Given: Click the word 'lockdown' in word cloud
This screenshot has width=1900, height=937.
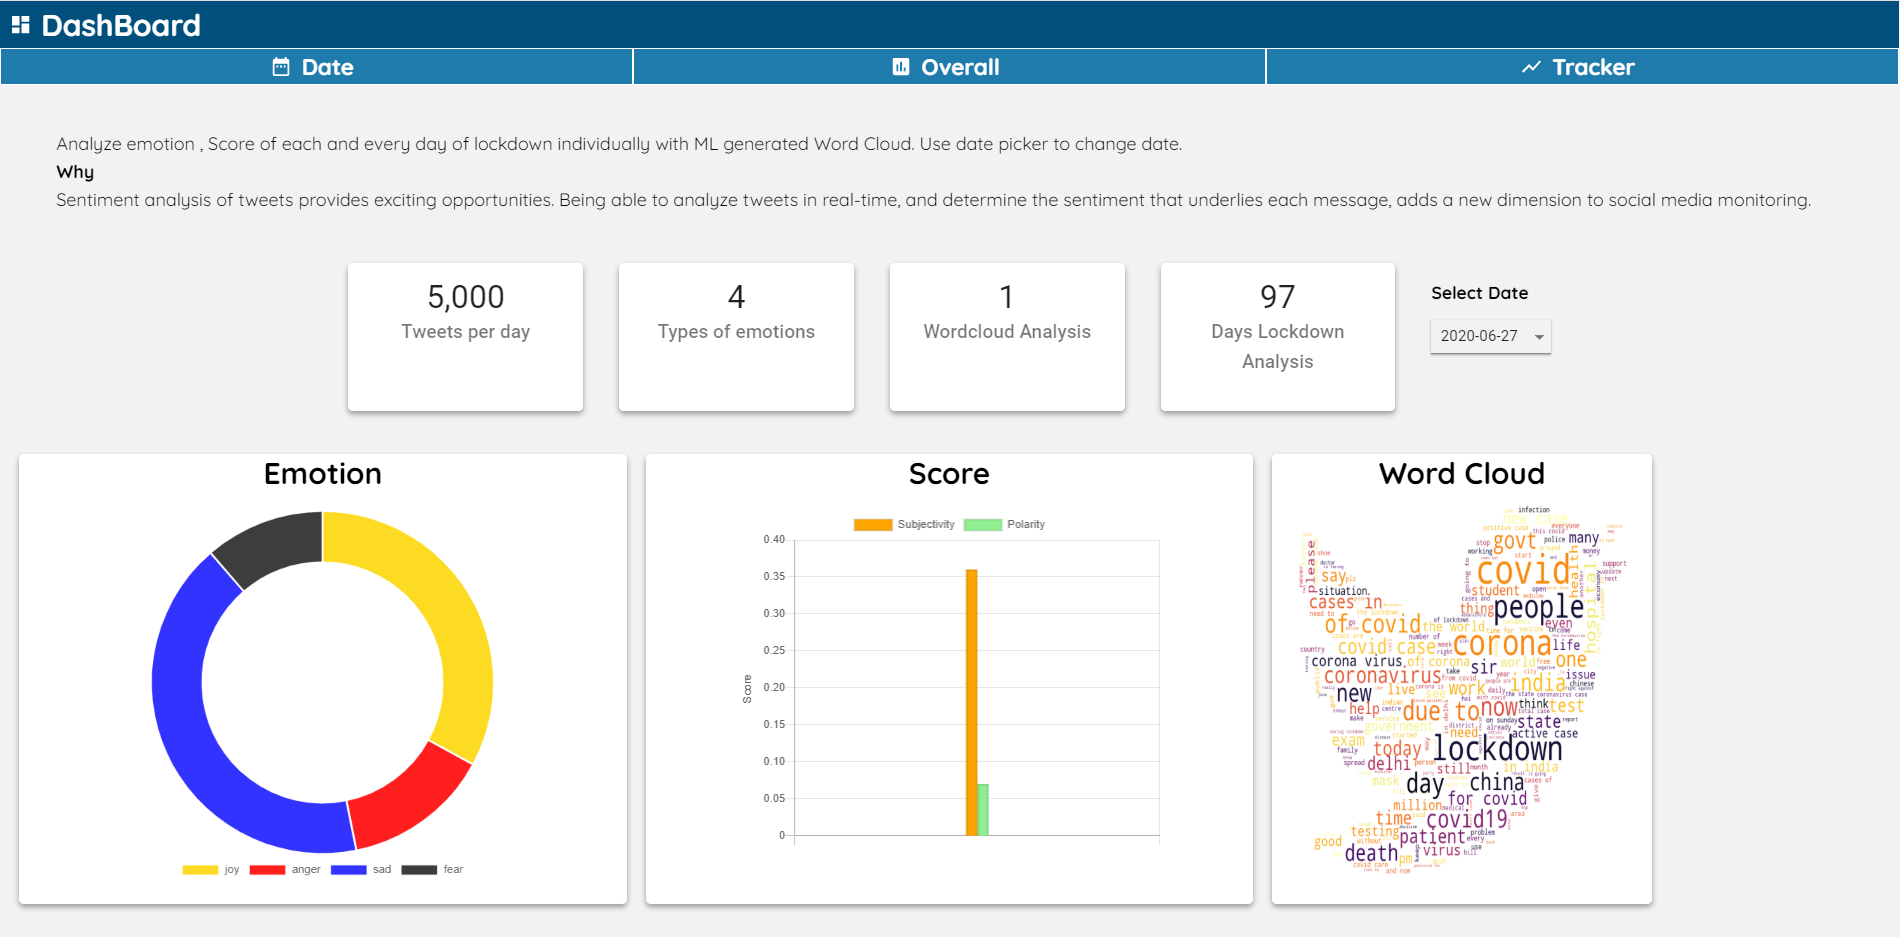Looking at the screenshot, I should tap(1498, 749).
